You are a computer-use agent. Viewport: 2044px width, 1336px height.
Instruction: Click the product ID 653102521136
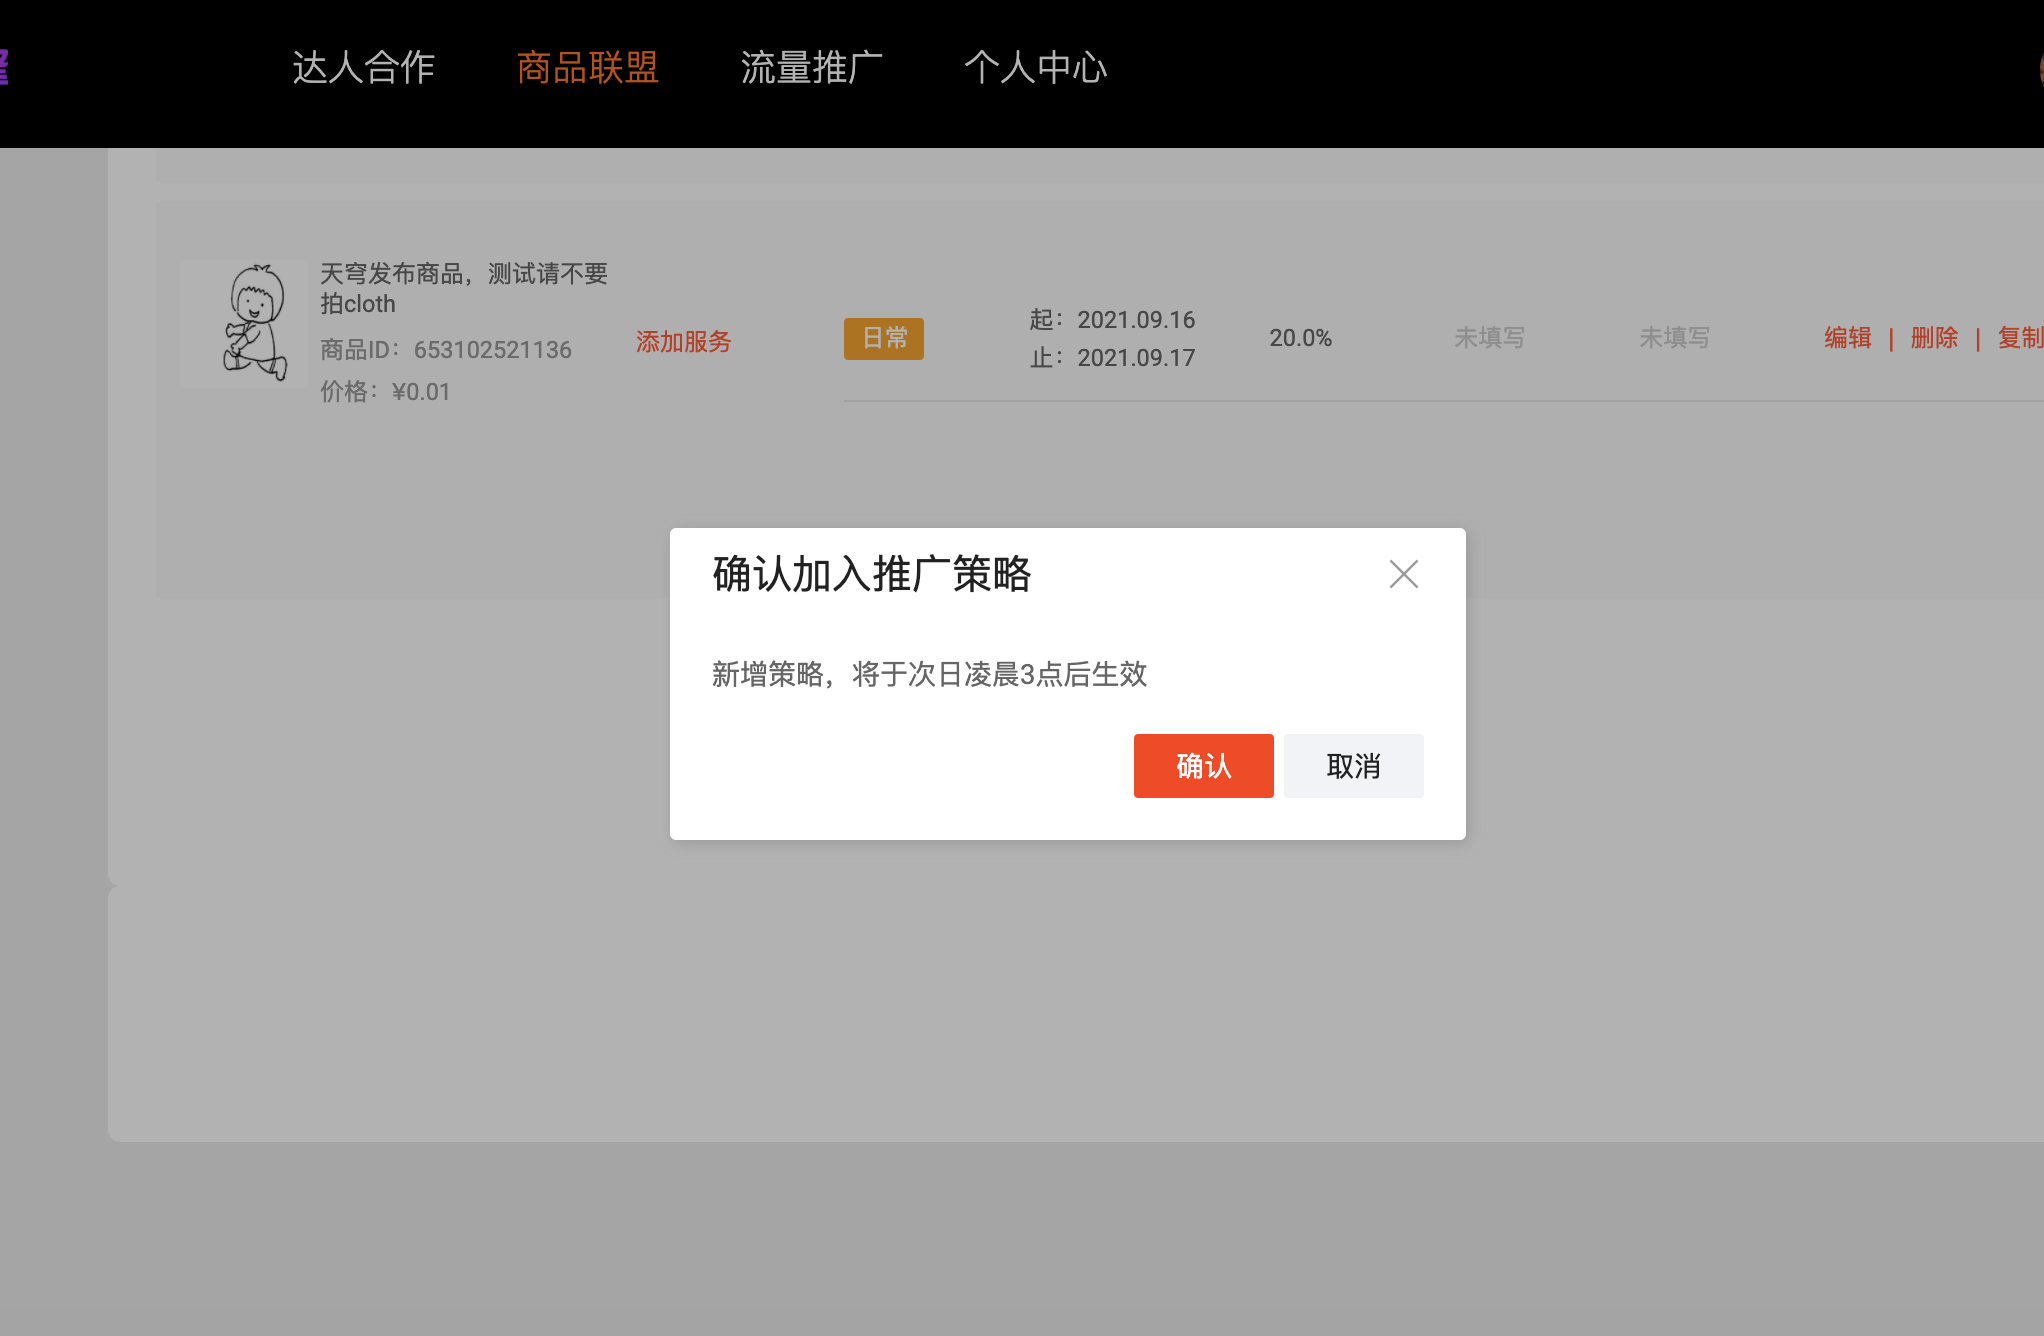point(493,350)
